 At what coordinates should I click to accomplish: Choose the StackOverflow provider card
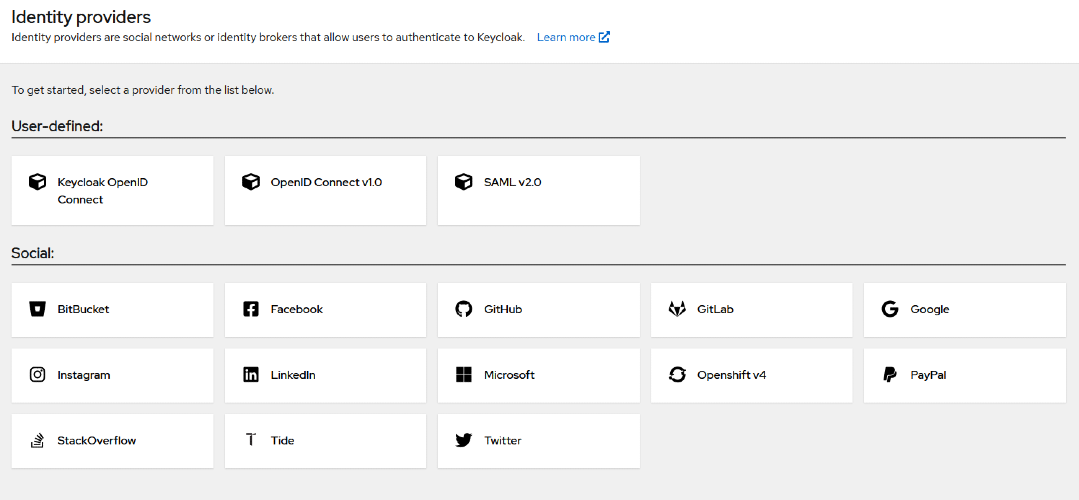(112, 441)
